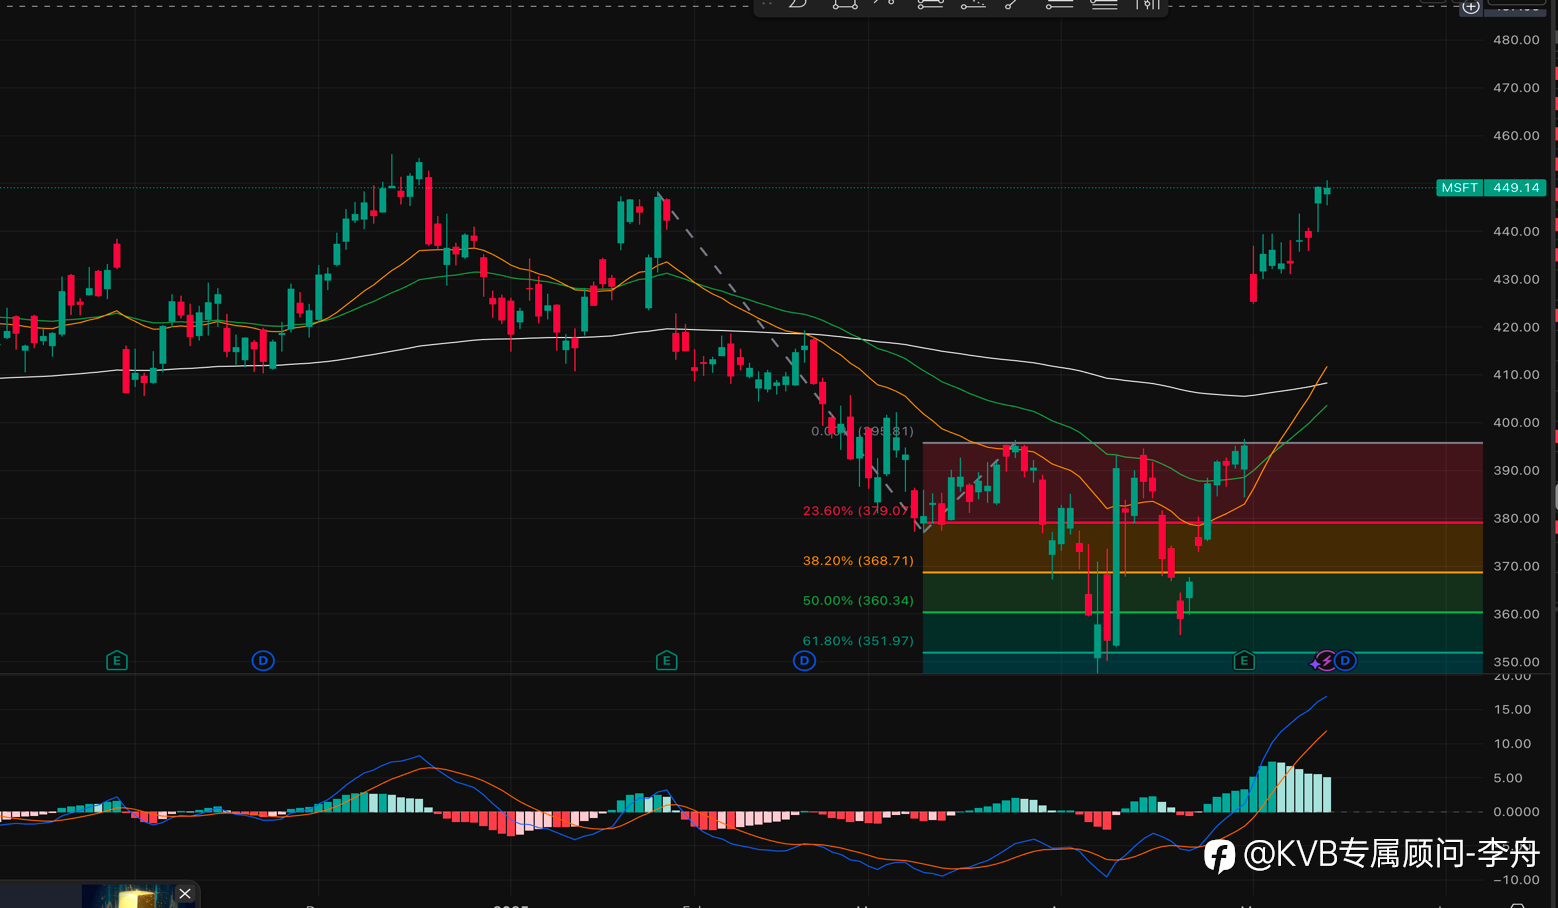
Task: Select the earnings E marker inside the Fibonacci zone
Action: pos(1244,660)
